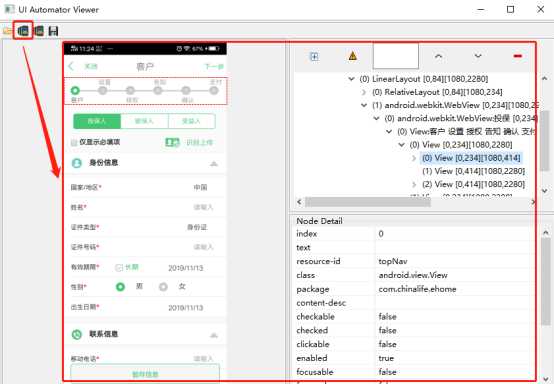The height and width of the screenshot is (384, 554).
Task: Expand the (0) RelativeLayout tree node
Action: tap(364, 92)
